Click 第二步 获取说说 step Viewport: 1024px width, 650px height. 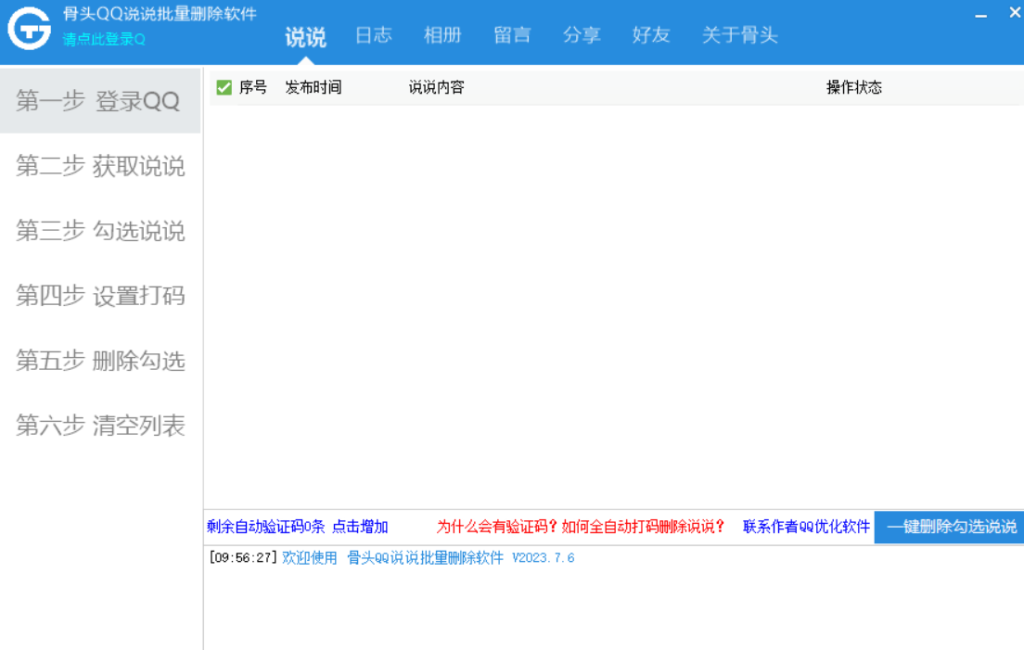pyautogui.click(x=100, y=166)
